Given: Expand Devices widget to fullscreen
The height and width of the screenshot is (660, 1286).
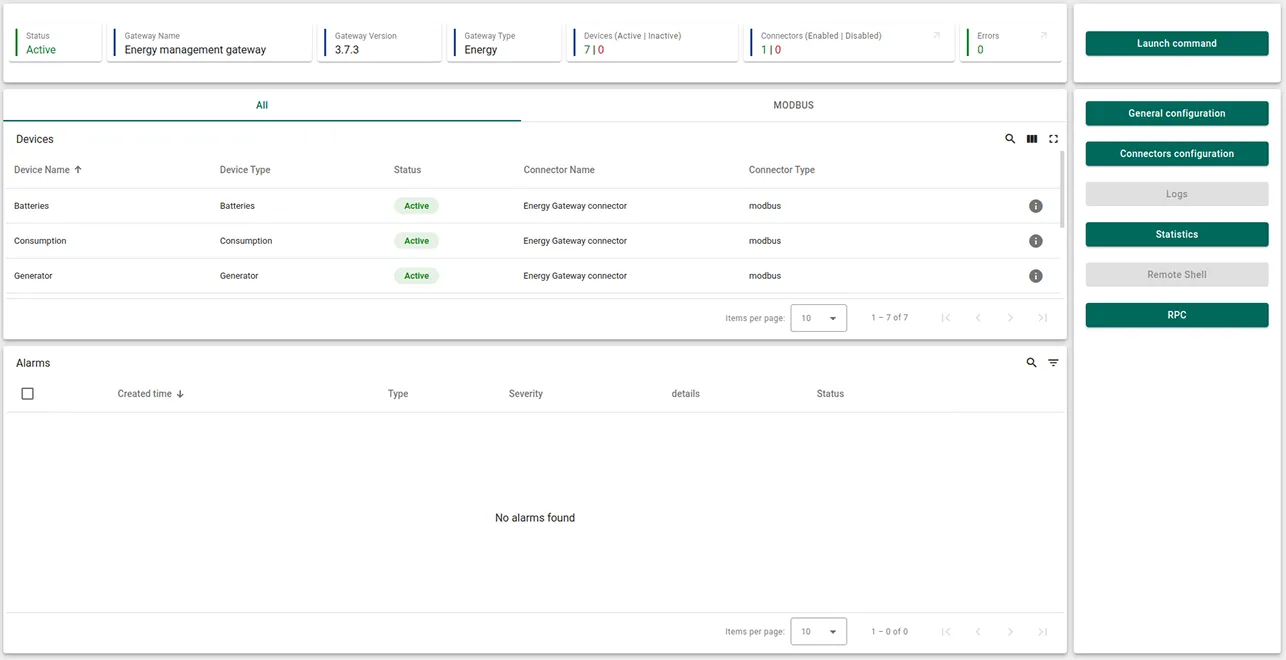Looking at the screenshot, I should [1053, 139].
